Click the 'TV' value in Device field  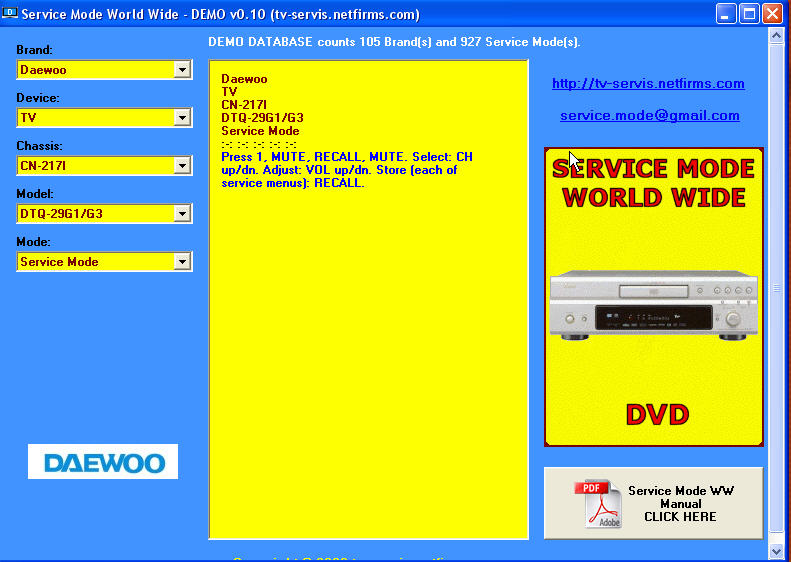click(28, 118)
